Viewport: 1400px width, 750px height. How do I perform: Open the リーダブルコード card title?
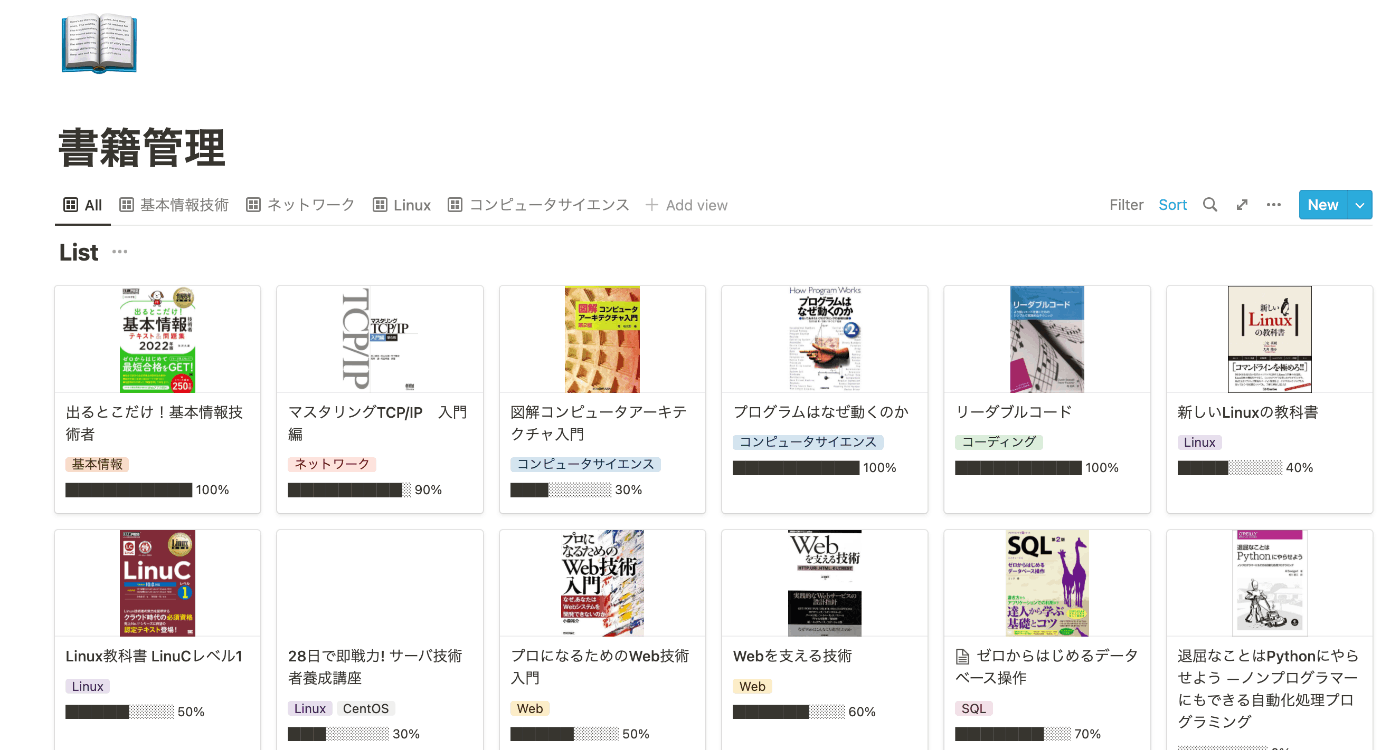pyautogui.click(x=1014, y=412)
